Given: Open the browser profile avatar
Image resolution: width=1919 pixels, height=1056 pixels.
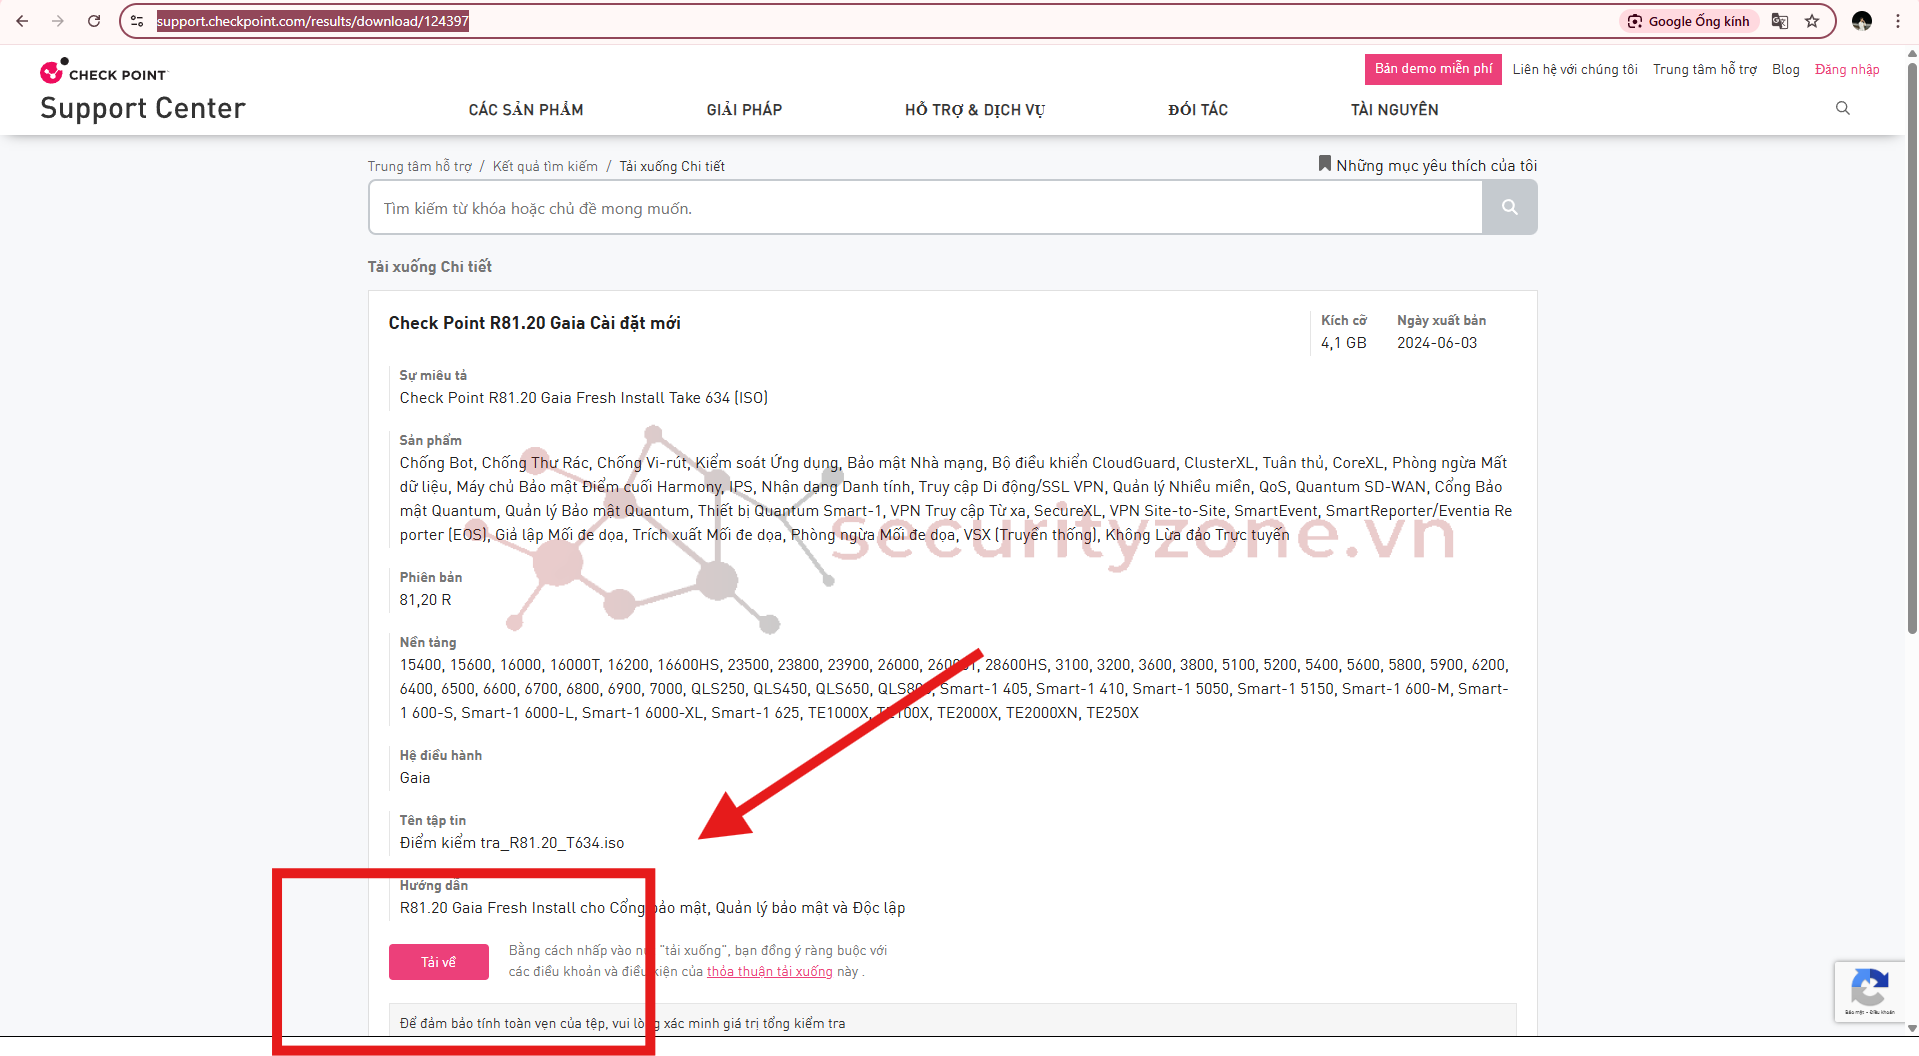Looking at the screenshot, I should tap(1862, 21).
